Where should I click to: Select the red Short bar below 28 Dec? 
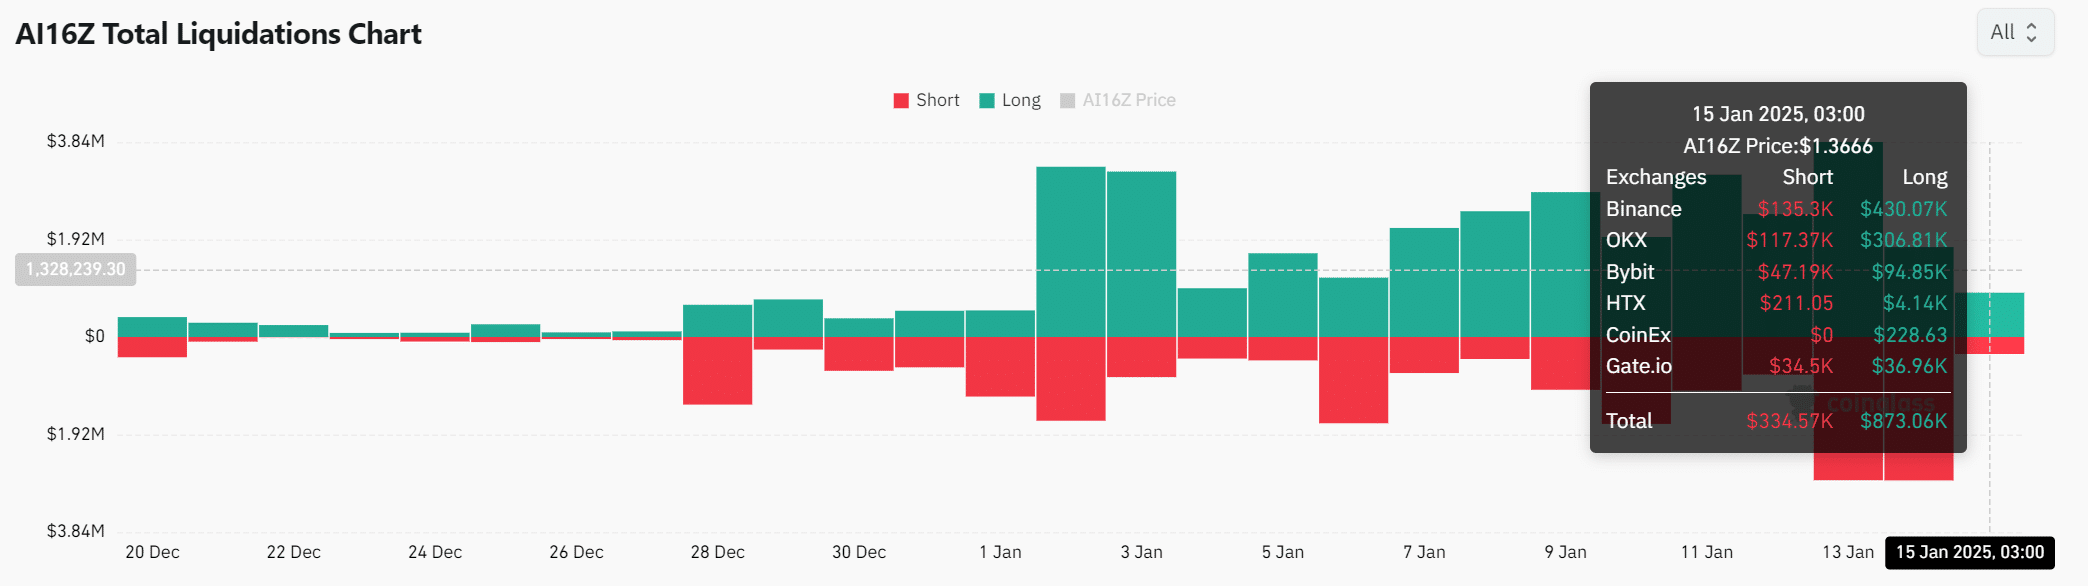coord(717,370)
